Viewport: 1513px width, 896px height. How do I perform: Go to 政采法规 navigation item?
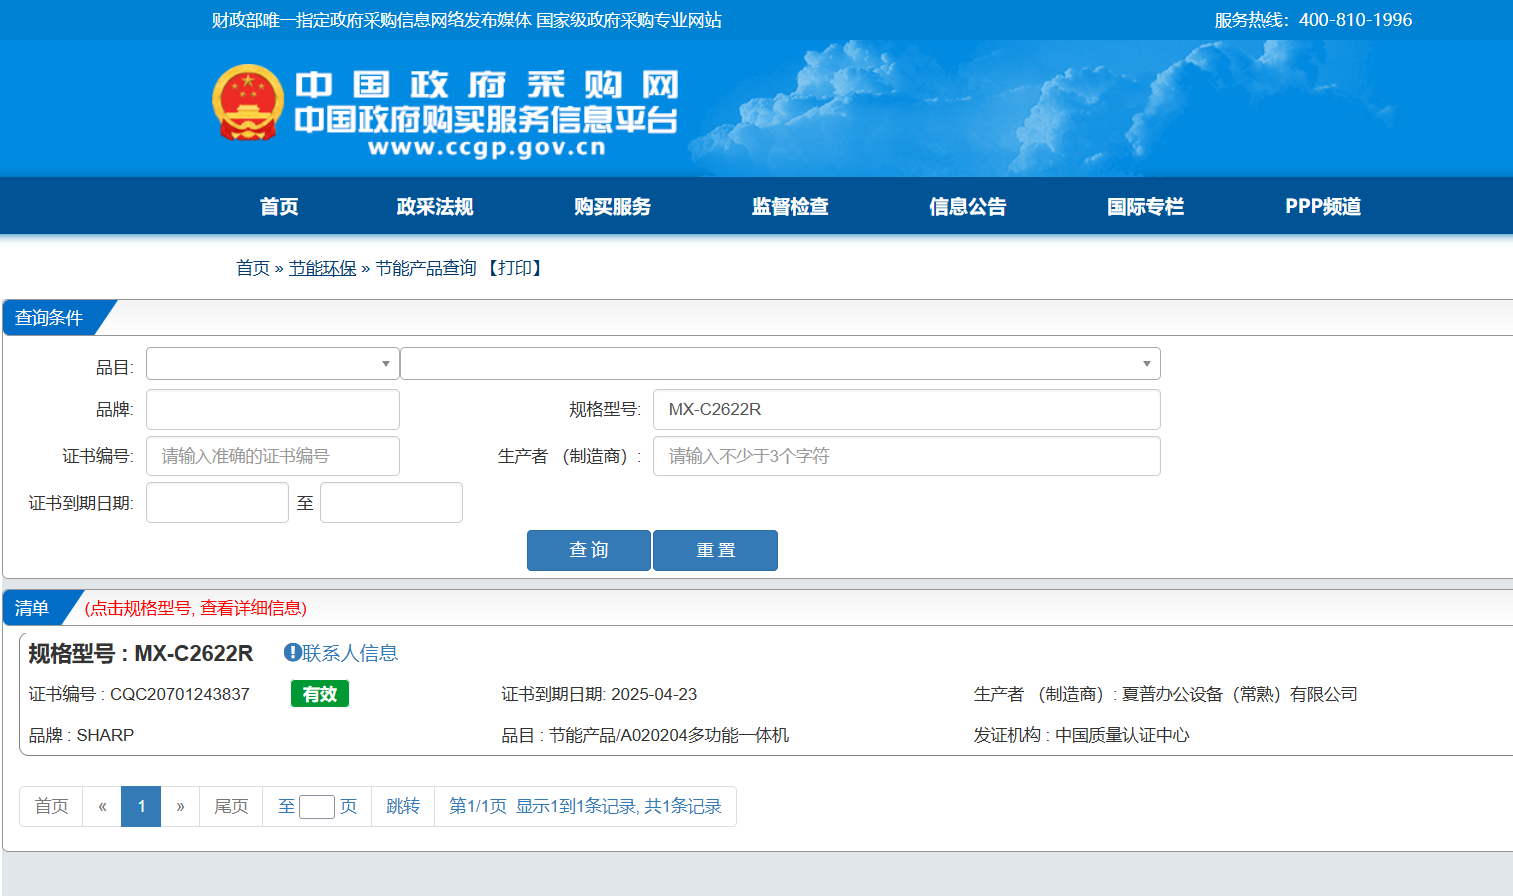tap(435, 207)
